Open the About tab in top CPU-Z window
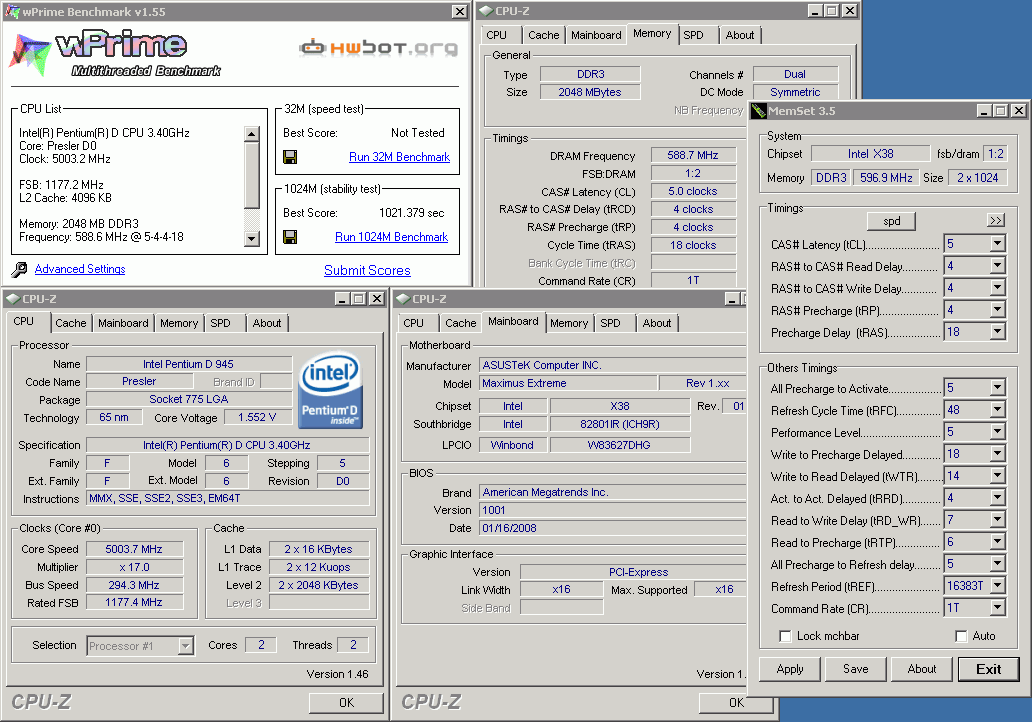Image resolution: width=1032 pixels, height=722 pixels. 740,35
